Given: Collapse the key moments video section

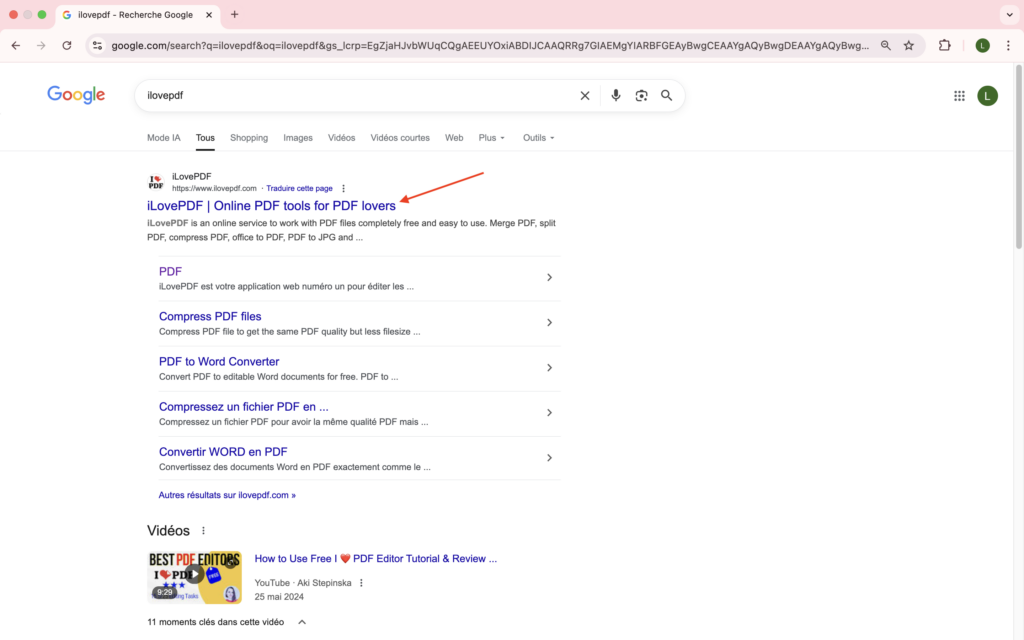Looking at the screenshot, I should coord(302,622).
